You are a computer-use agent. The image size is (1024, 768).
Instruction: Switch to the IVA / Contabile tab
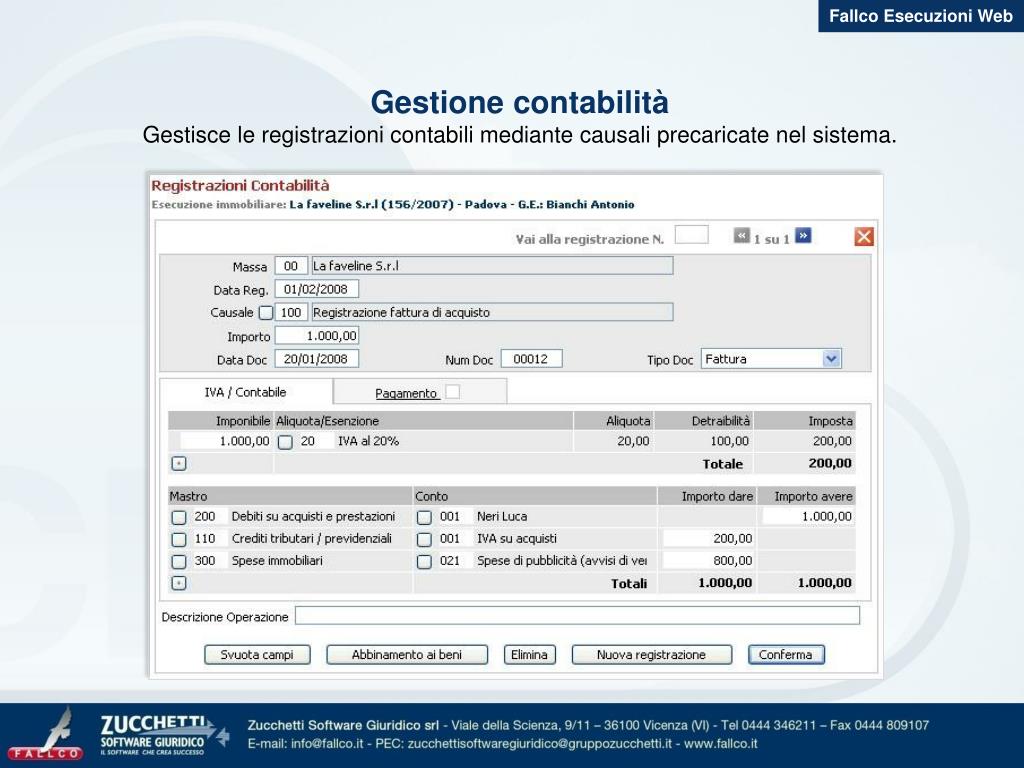[246, 392]
